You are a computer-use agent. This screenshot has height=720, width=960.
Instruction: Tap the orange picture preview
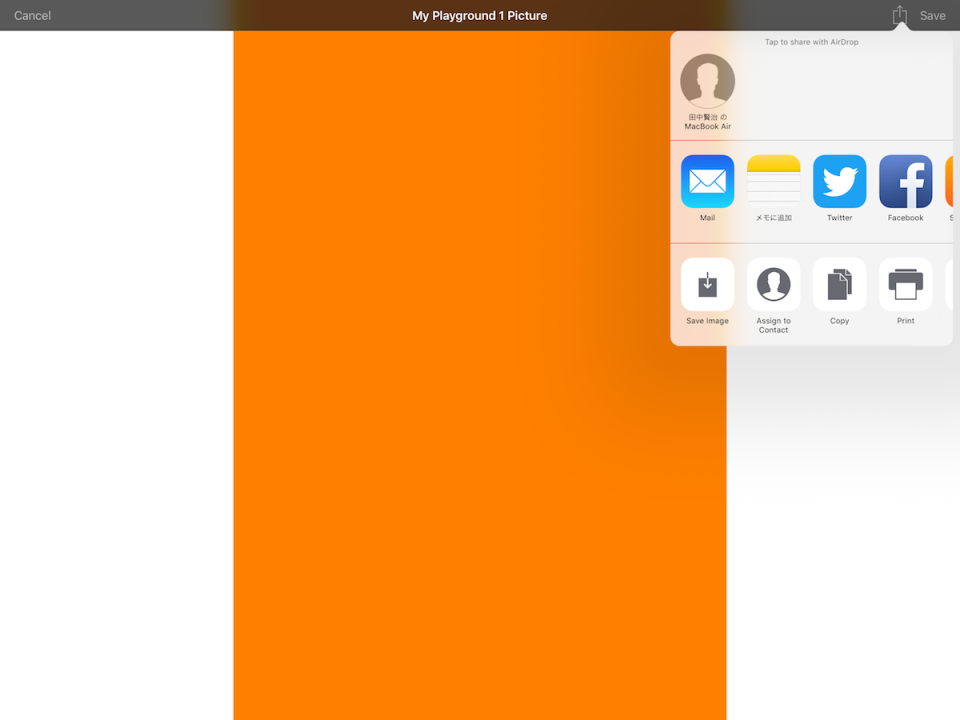click(x=450, y=500)
